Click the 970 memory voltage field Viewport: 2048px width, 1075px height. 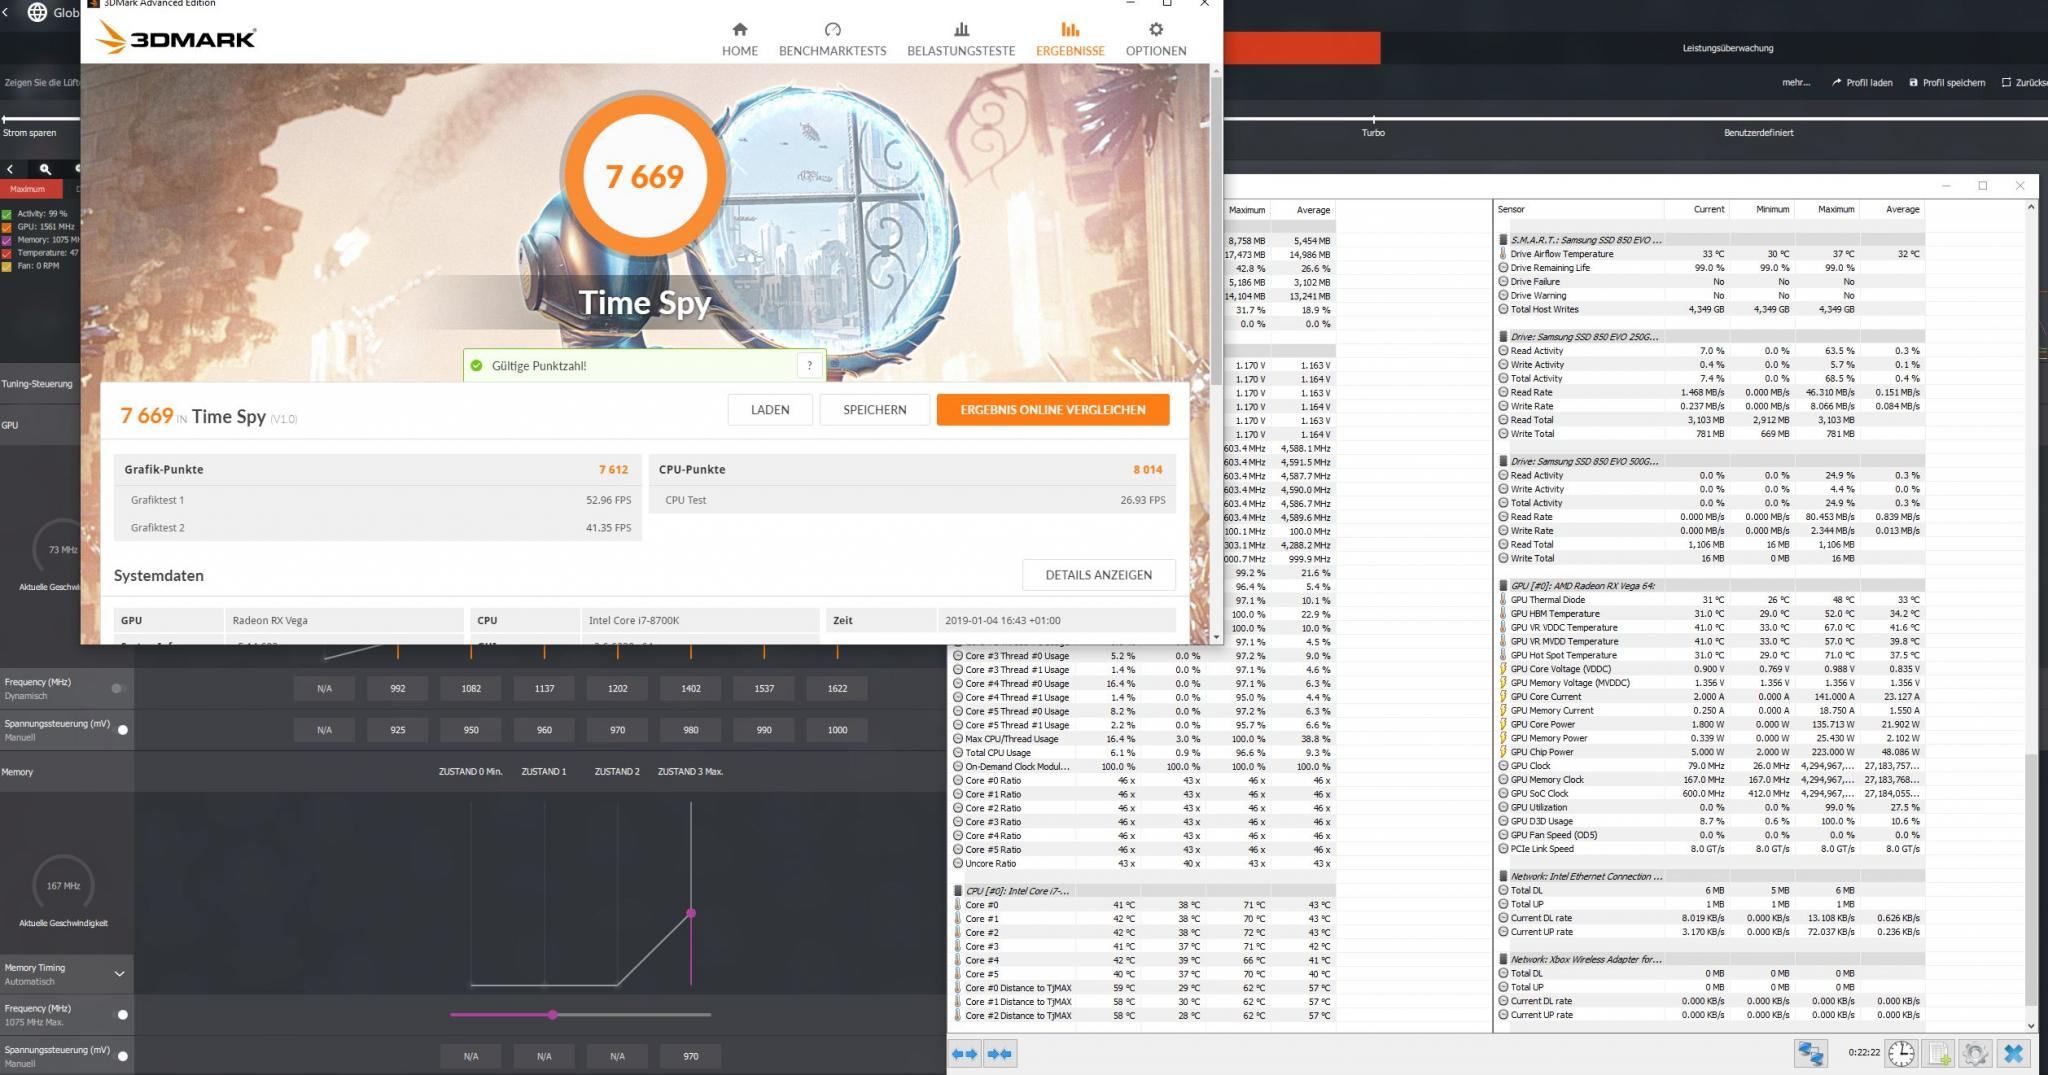690,1056
